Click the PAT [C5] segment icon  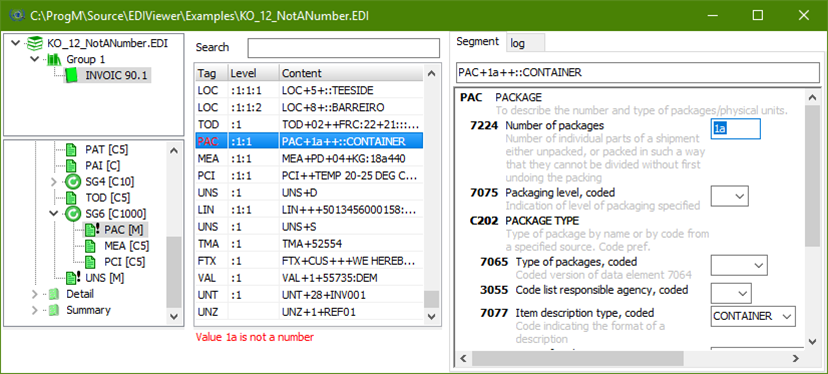pos(71,149)
